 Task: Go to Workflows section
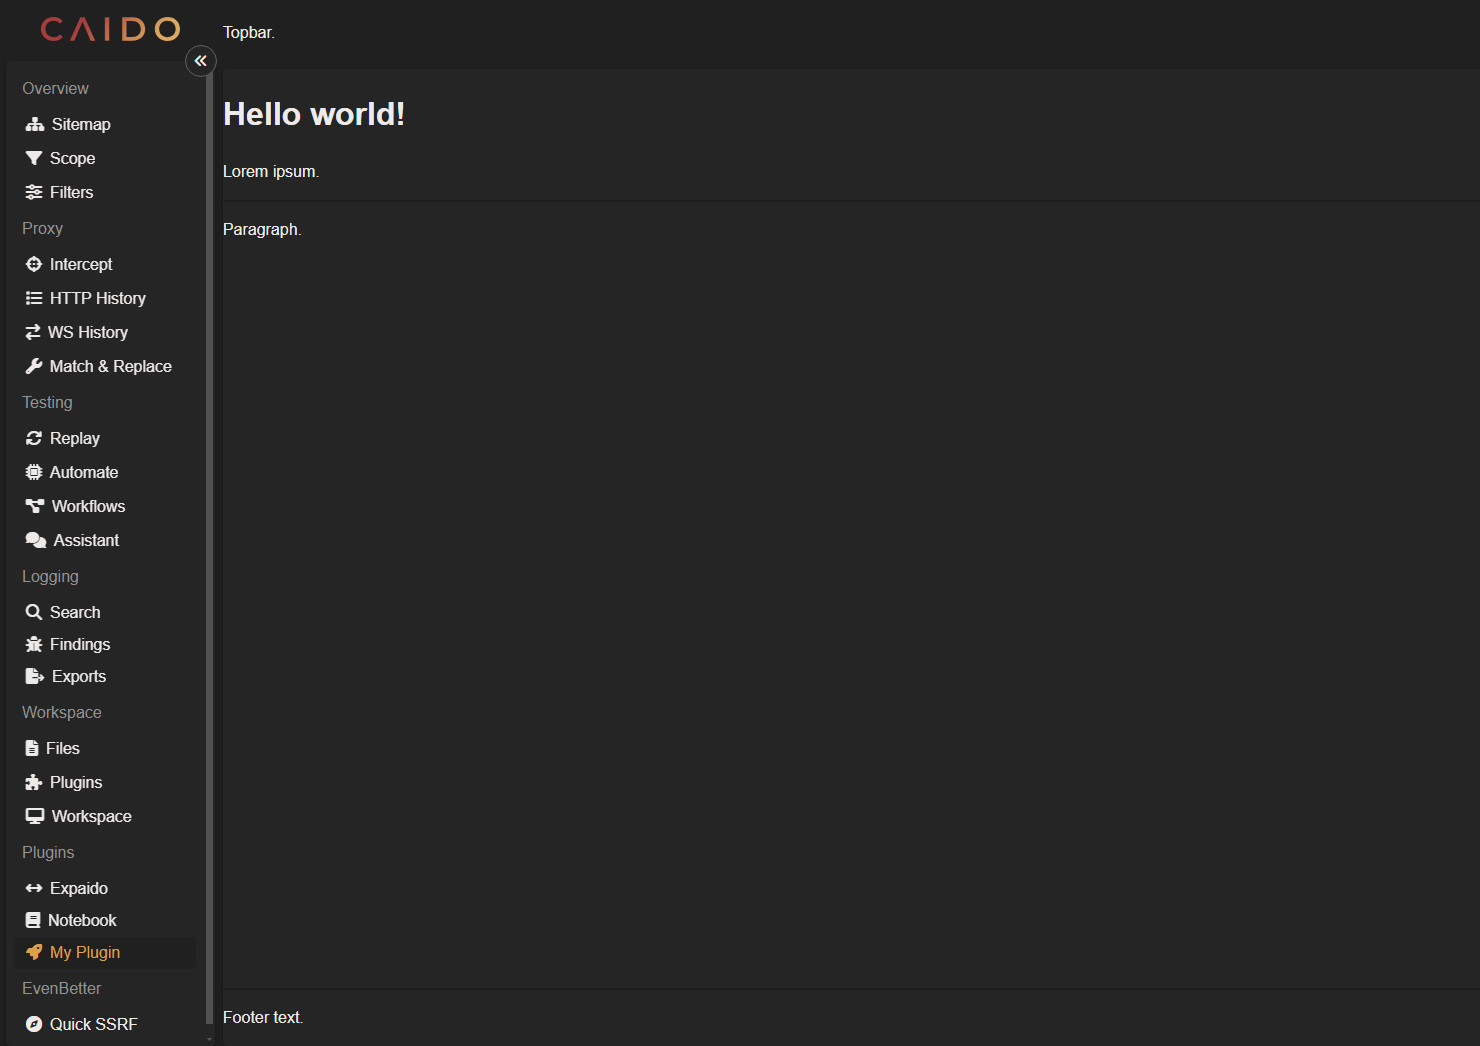point(88,506)
